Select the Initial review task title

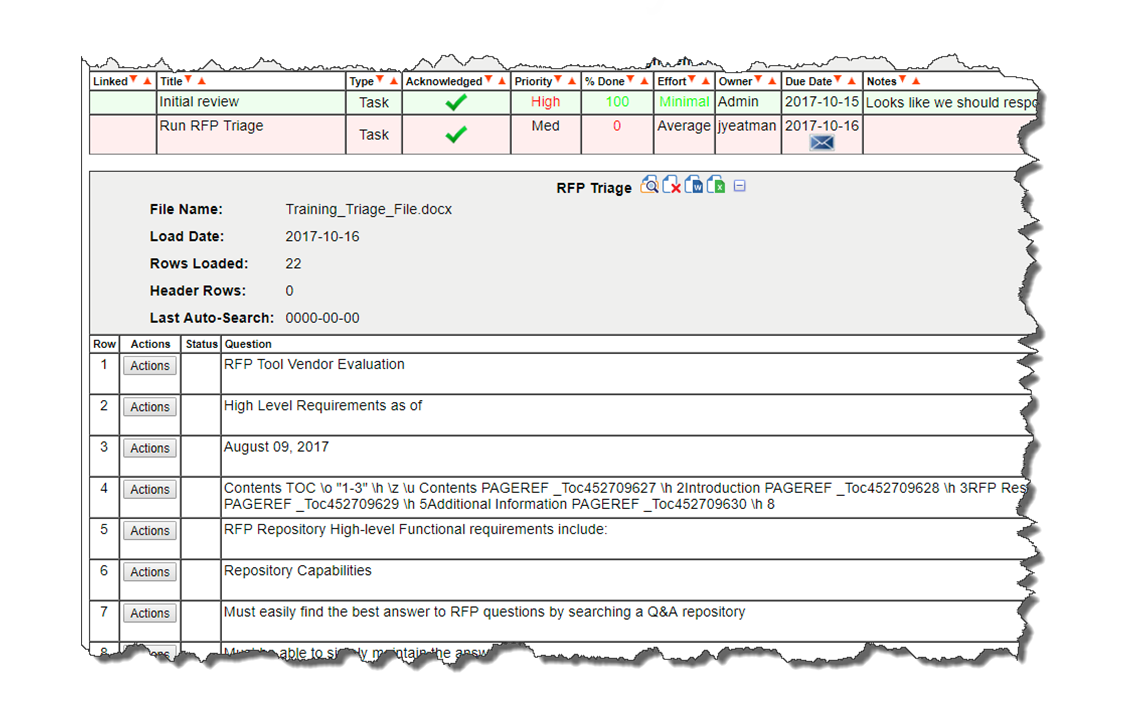tap(199, 102)
